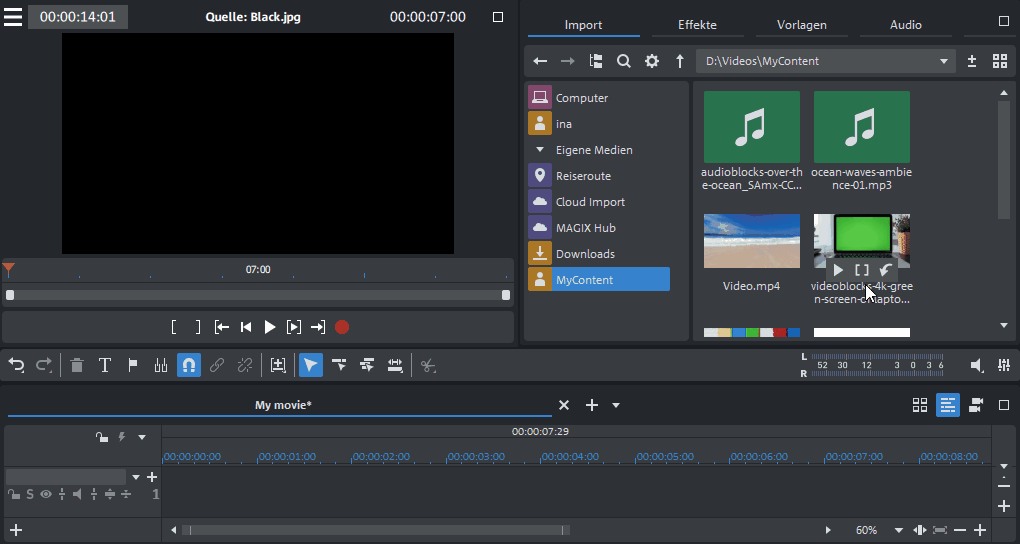1020x544 pixels.
Task: Undo the last action
Action: [x=16, y=366]
